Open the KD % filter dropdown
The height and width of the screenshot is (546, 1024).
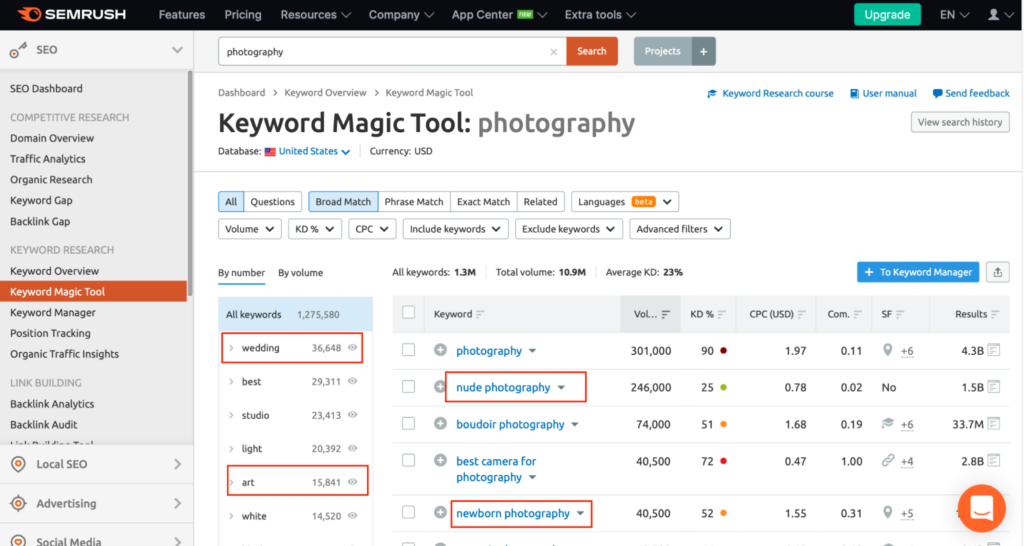315,229
